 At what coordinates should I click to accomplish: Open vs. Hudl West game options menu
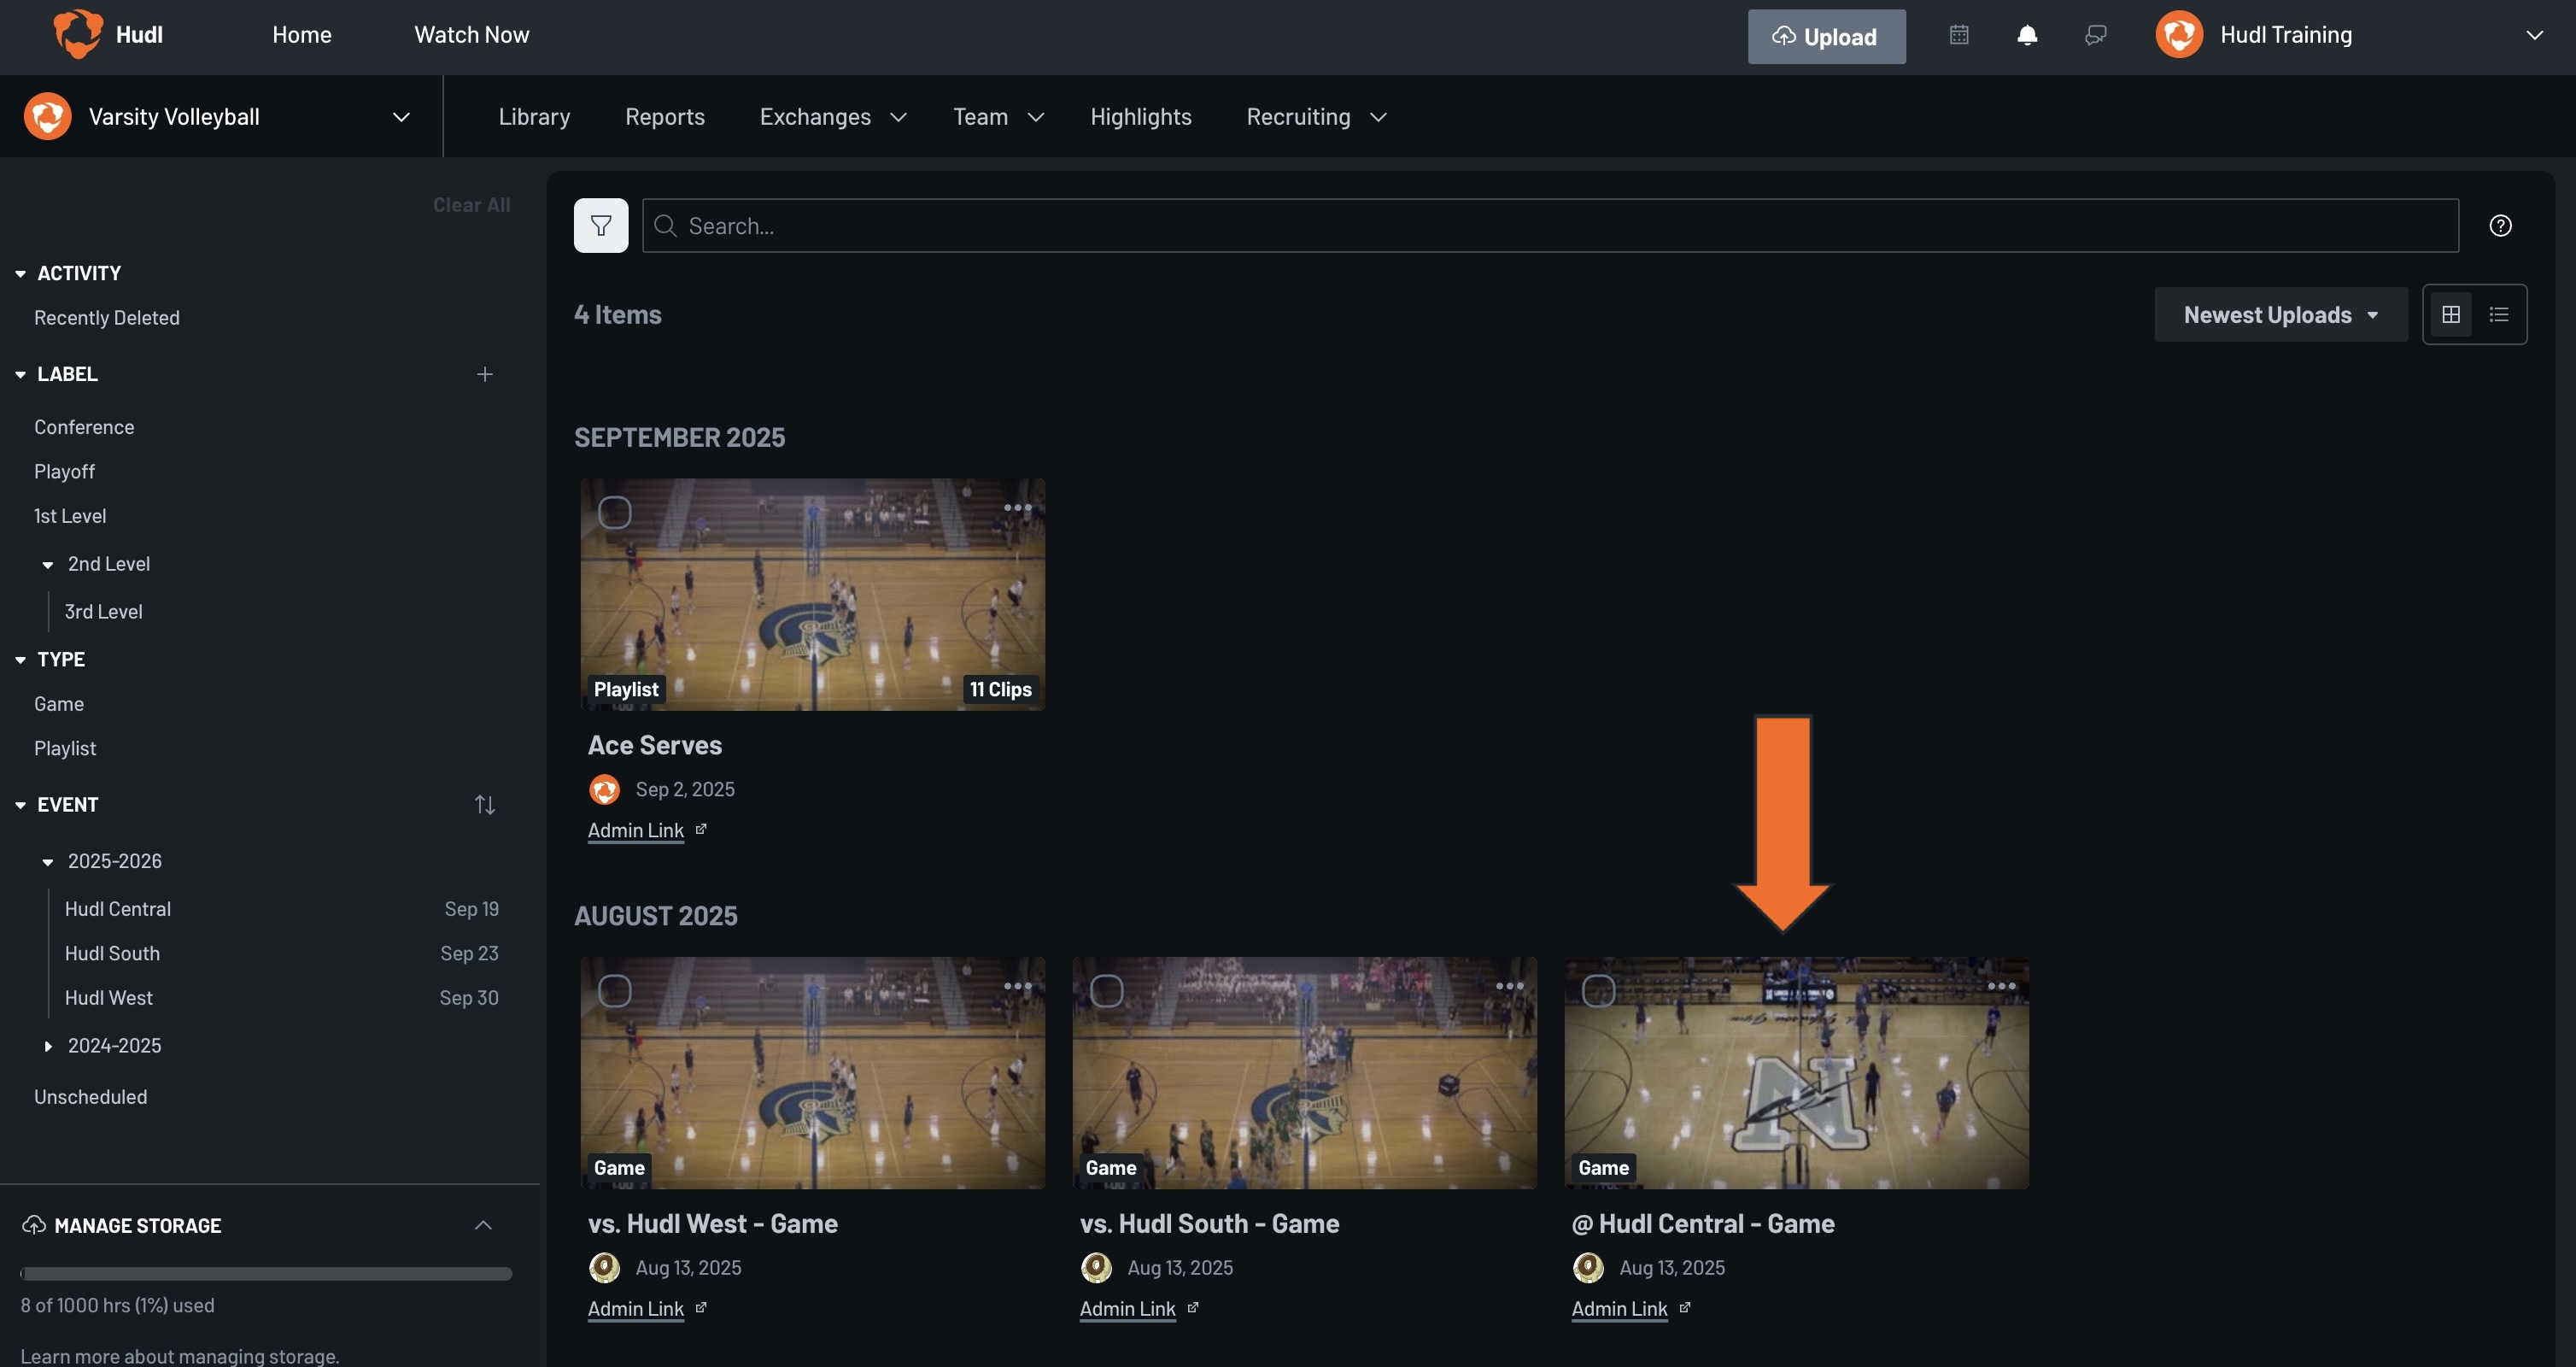pyautogui.click(x=1017, y=985)
